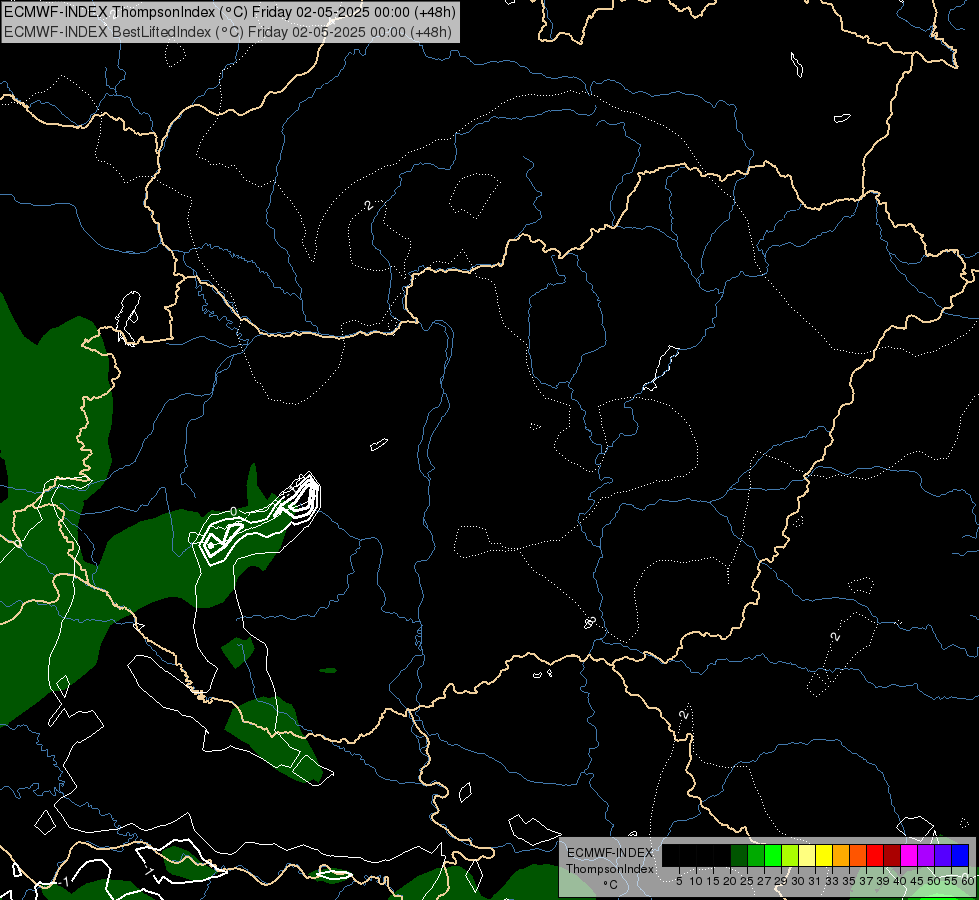Screen dimensions: 979x900
Task: Pick the violet 50–55 legend swatch
Action: tap(943, 856)
